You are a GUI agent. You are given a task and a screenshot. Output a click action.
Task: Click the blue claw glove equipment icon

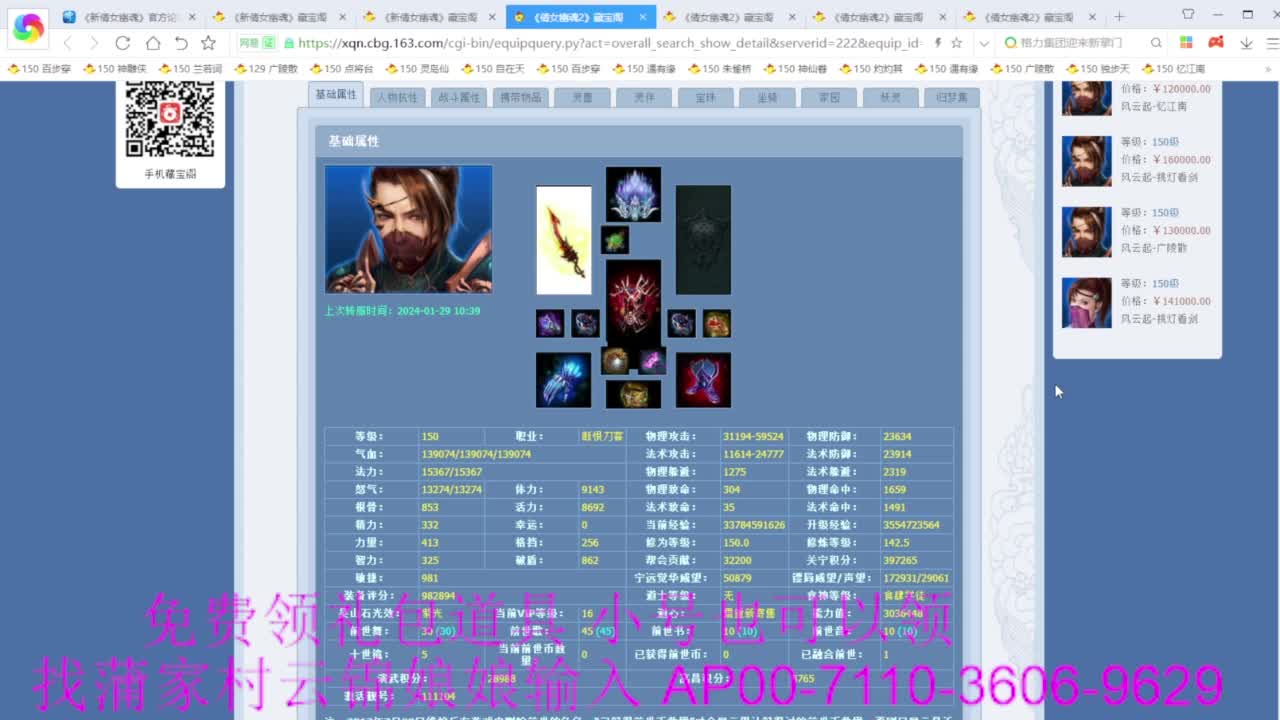563,380
